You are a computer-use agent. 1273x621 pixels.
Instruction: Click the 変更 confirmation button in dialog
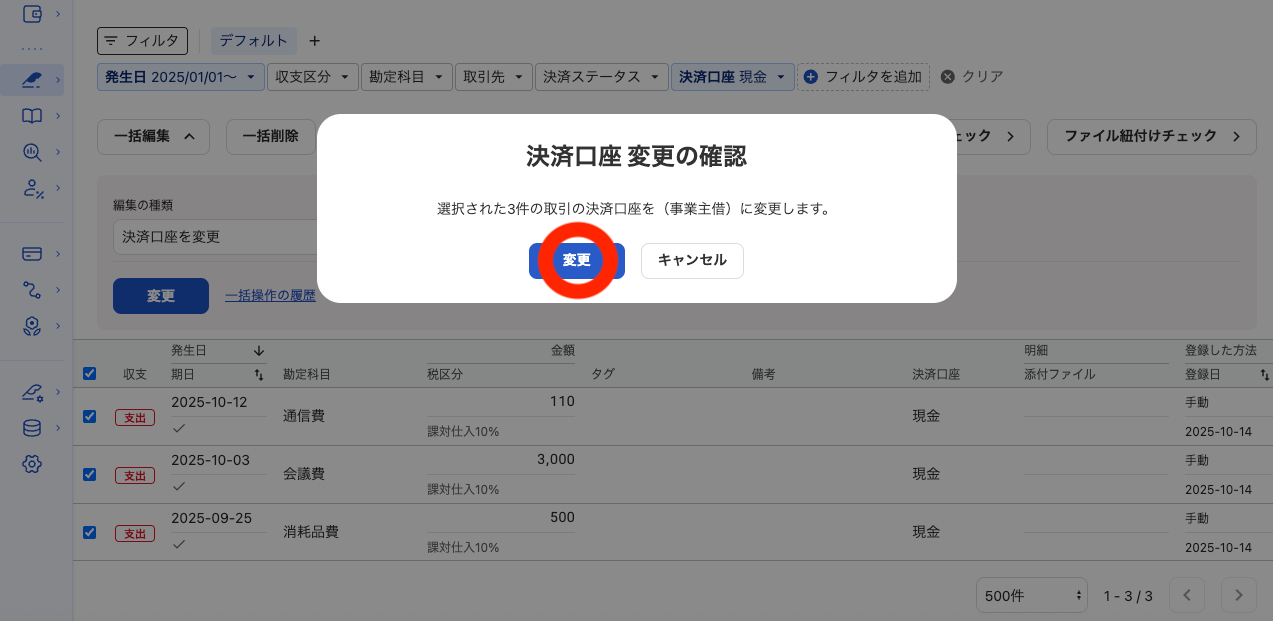click(x=577, y=260)
